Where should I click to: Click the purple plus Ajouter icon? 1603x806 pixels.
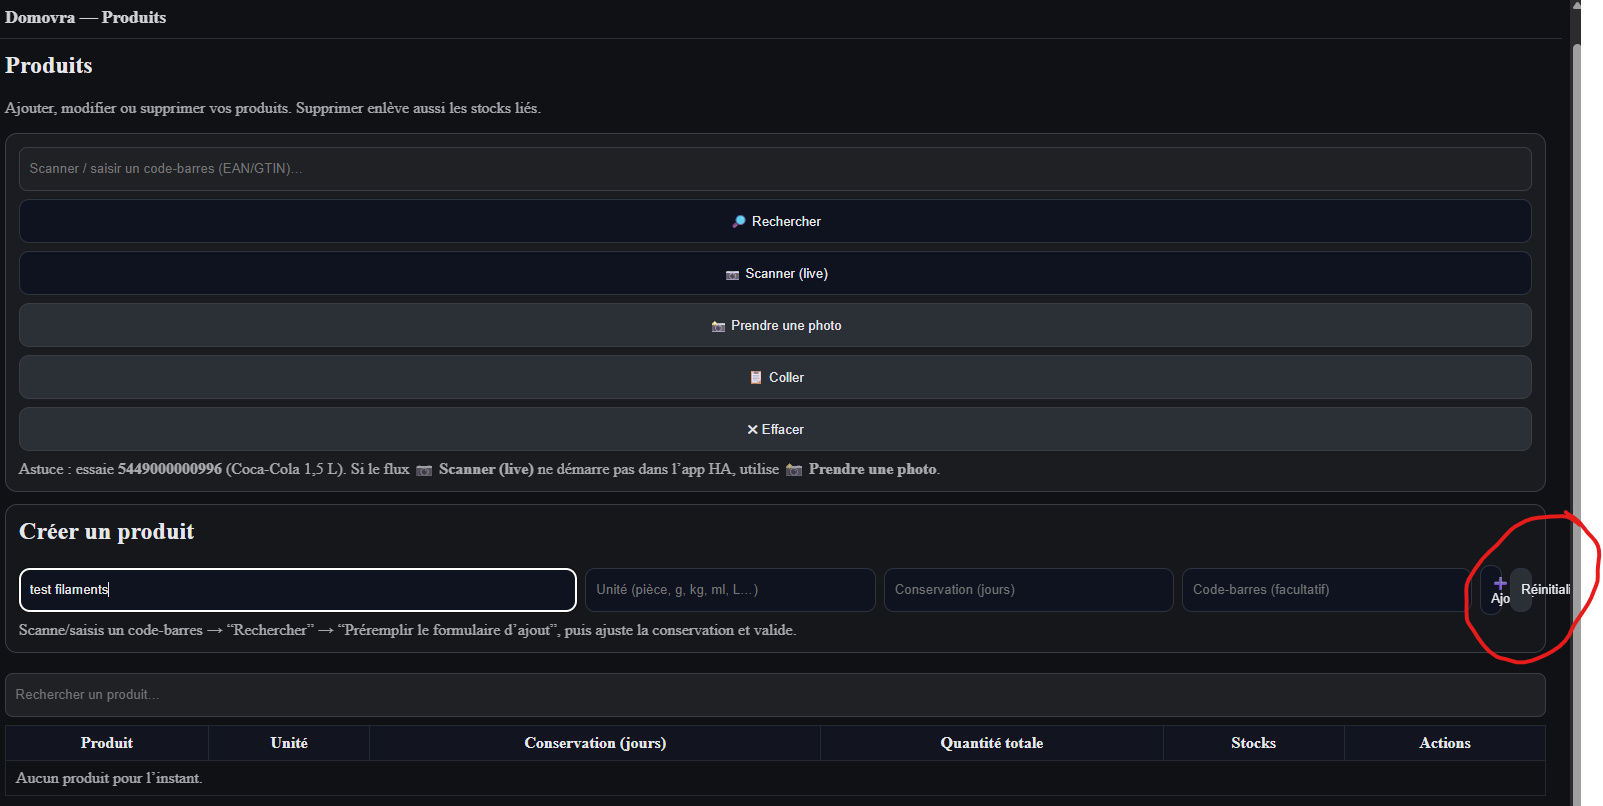click(x=1499, y=584)
